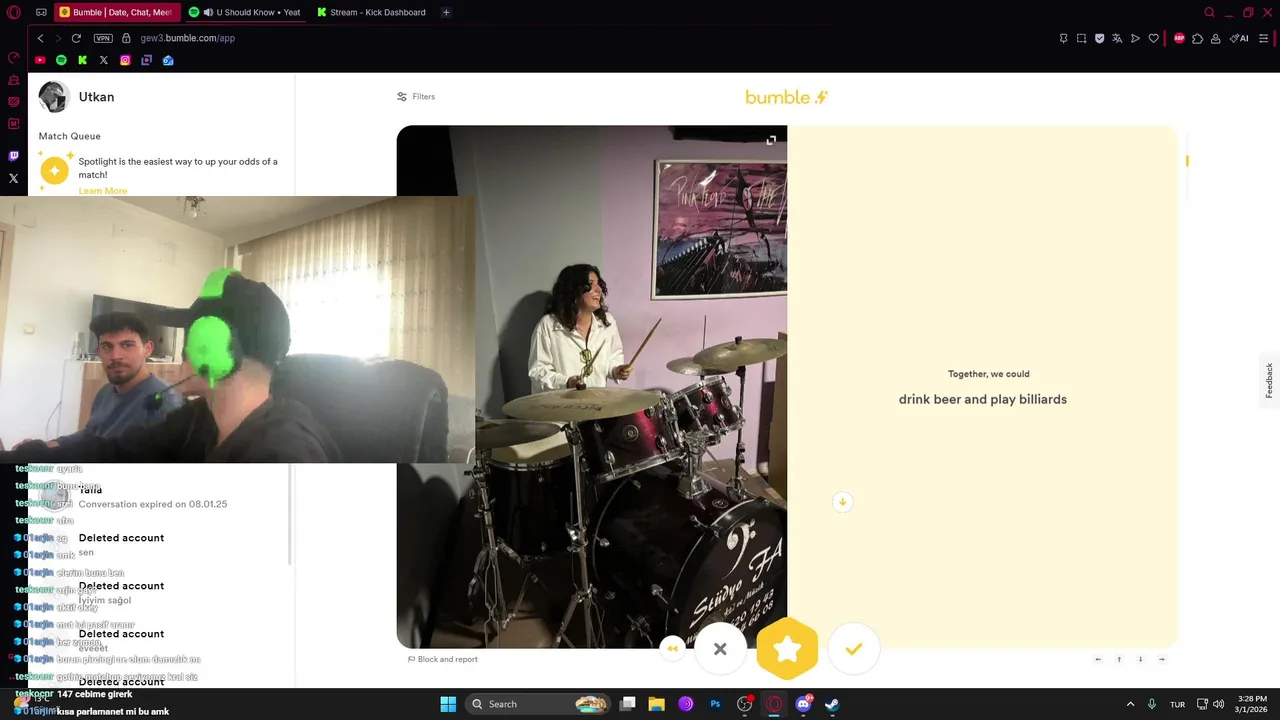Image resolution: width=1280 pixels, height=720 pixels.
Task: Open the Easy Setup menu icon
Action: 1264,38
